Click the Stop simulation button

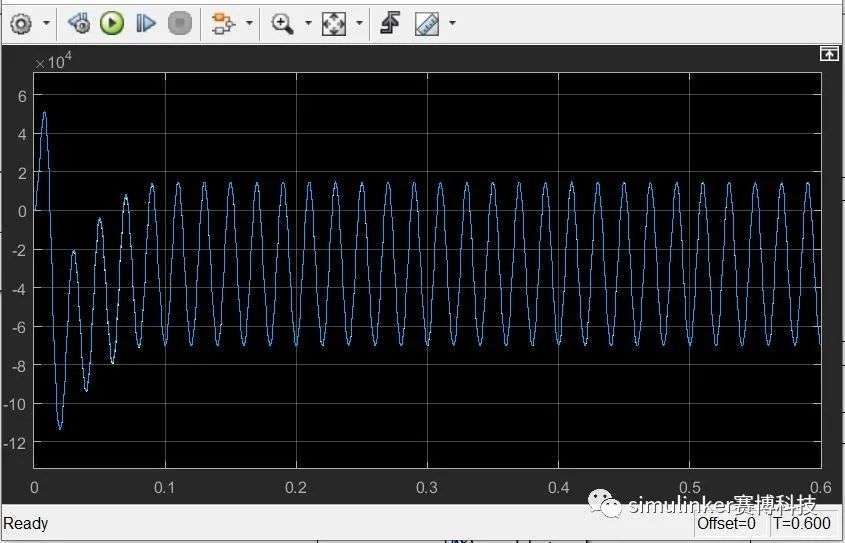point(180,23)
